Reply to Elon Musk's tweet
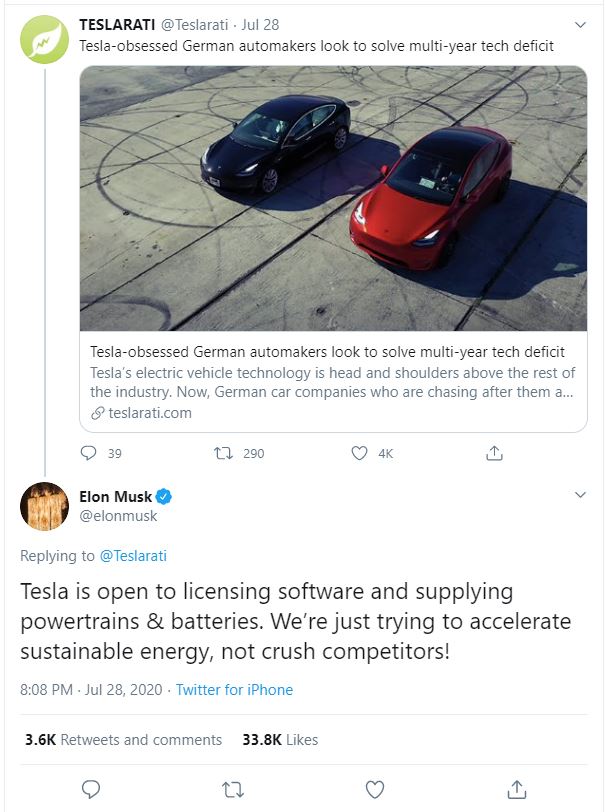Viewport: 605px width, 812px height. click(x=90, y=789)
